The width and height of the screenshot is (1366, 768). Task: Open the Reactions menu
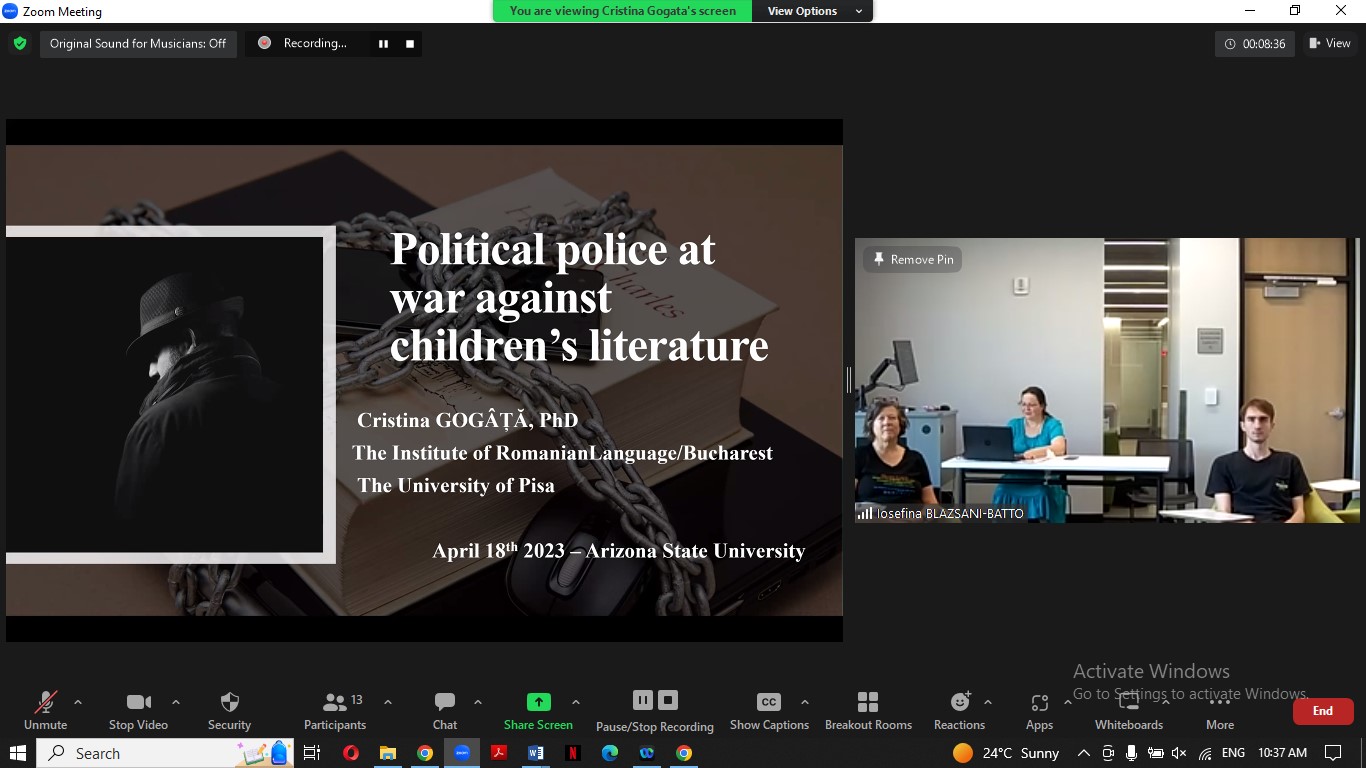tap(959, 711)
